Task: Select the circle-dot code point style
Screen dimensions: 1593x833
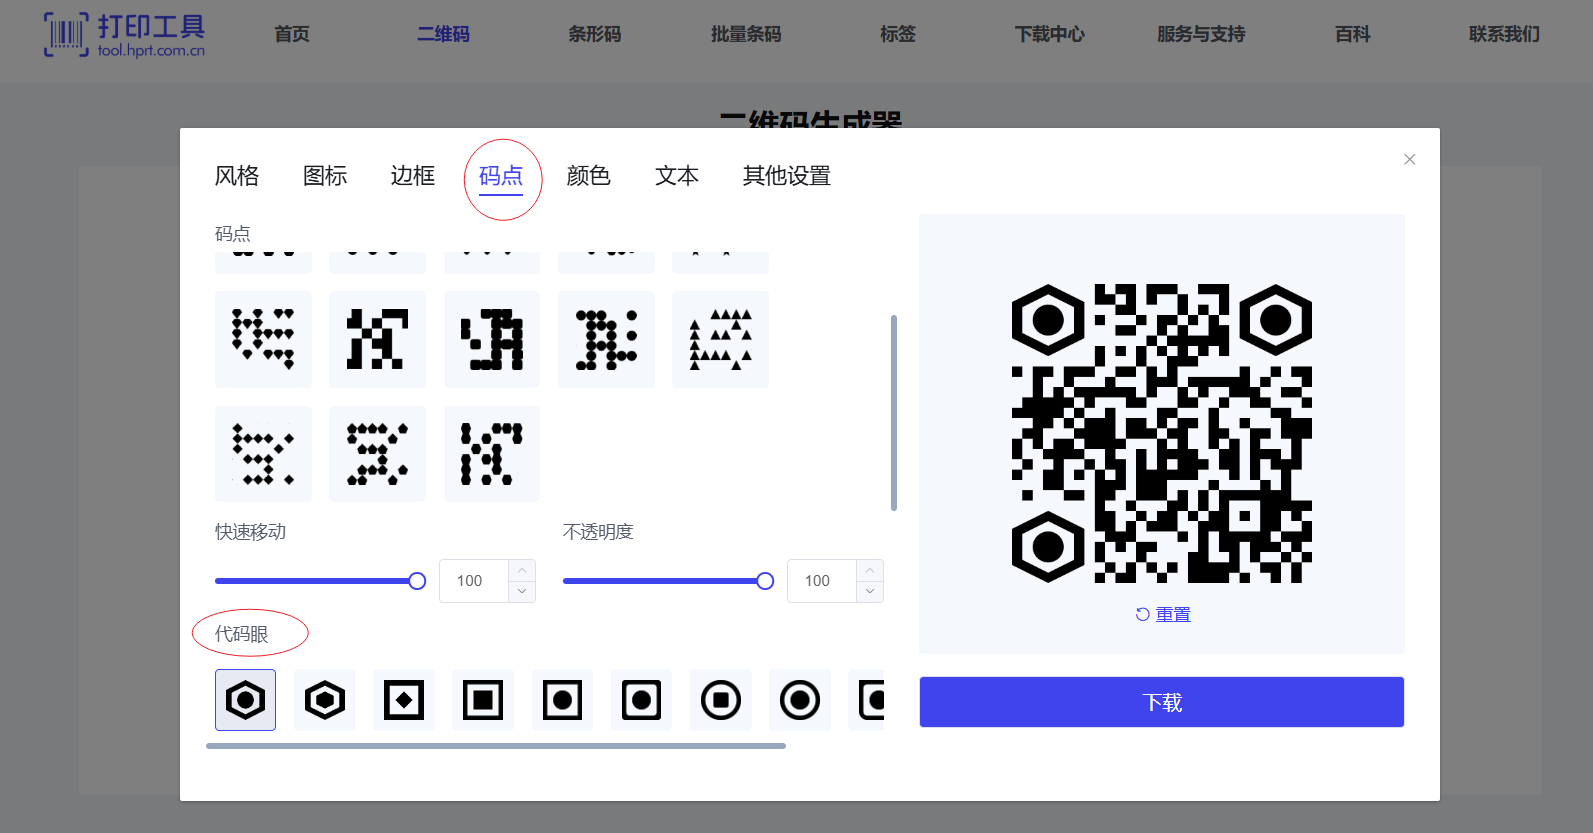Action: pyautogui.click(x=606, y=339)
